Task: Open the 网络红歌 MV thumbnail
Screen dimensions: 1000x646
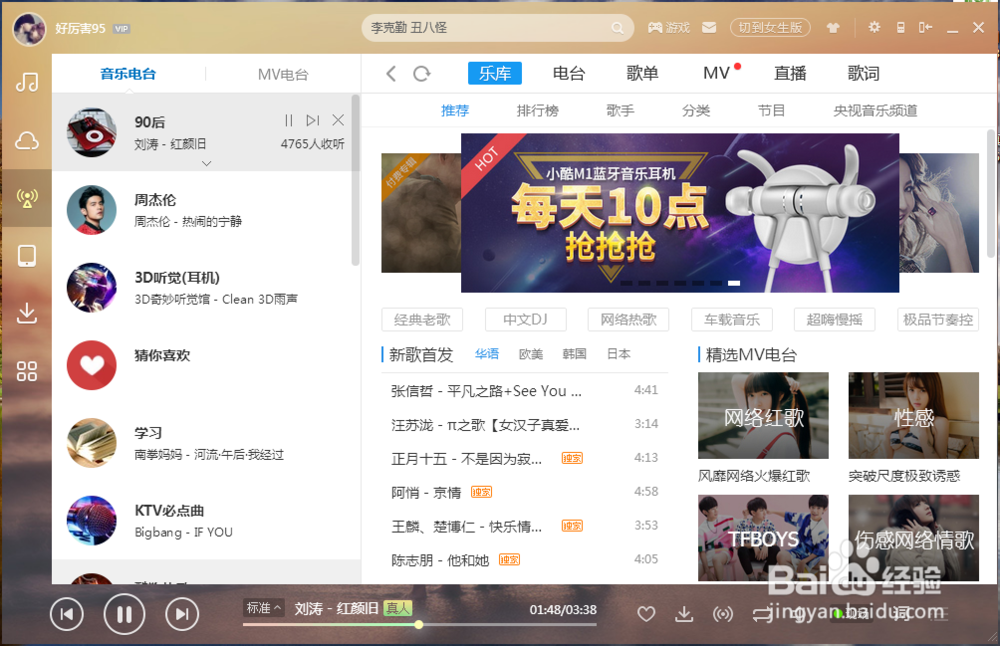Action: [763, 416]
